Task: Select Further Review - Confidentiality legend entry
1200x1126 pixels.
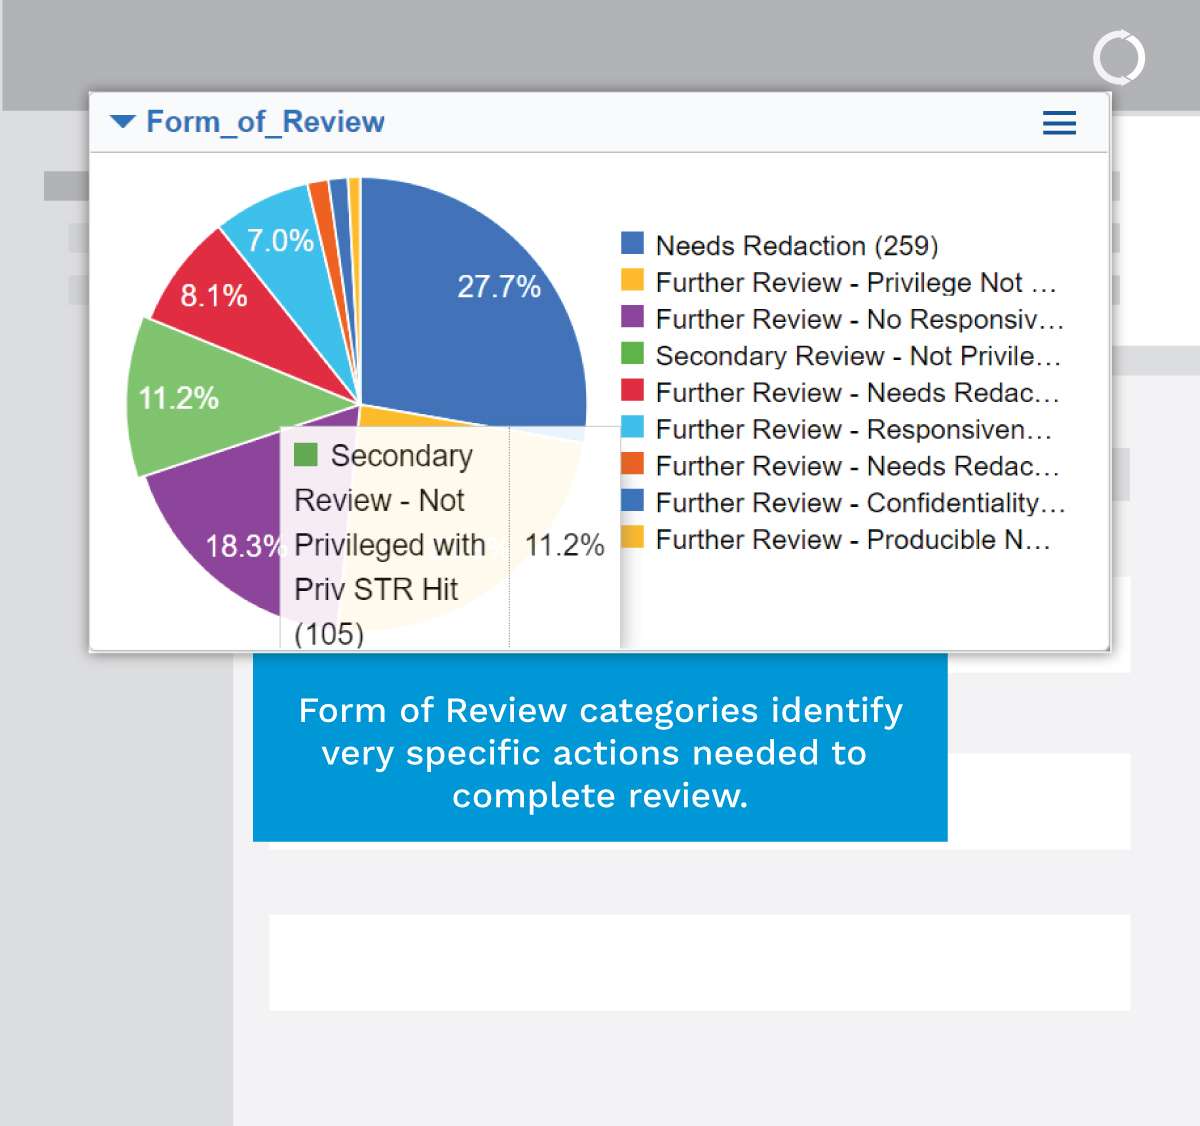Action: point(860,503)
